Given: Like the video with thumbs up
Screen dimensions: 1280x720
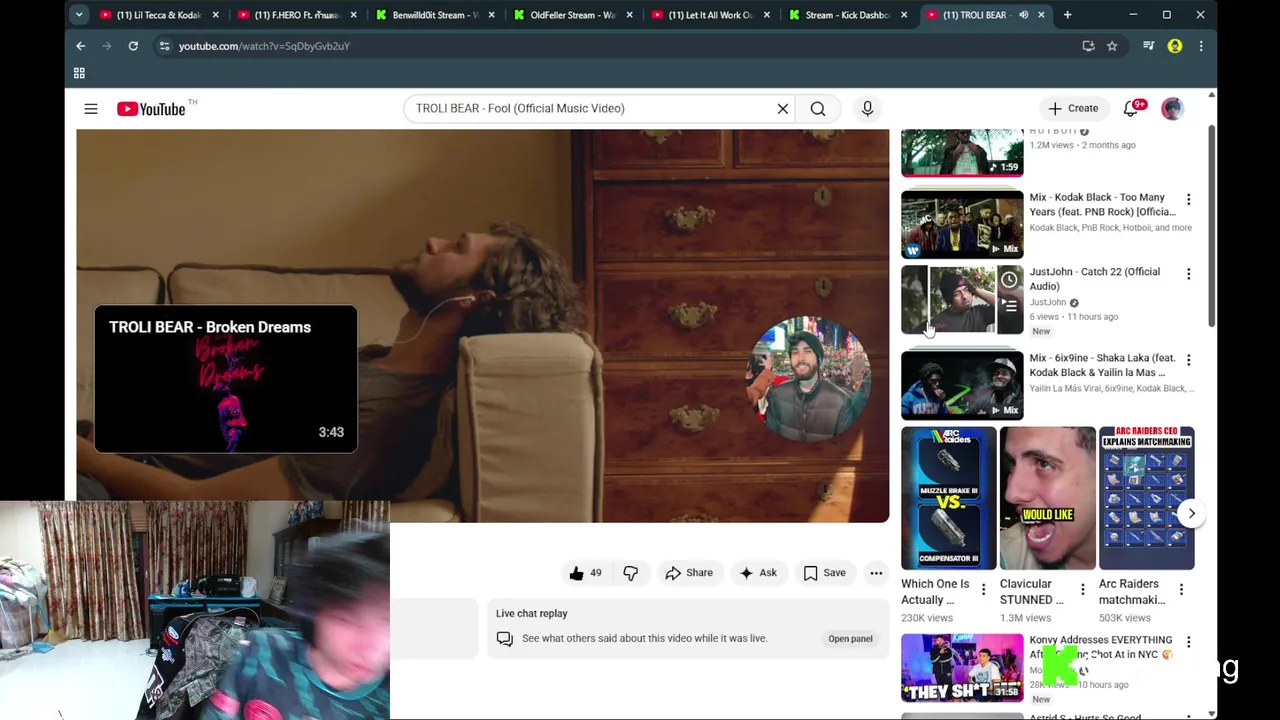Looking at the screenshot, I should tap(585, 573).
